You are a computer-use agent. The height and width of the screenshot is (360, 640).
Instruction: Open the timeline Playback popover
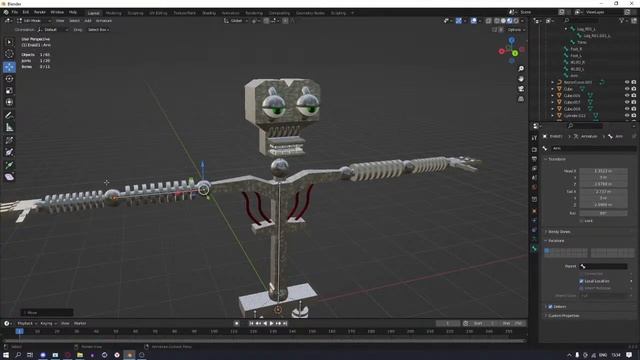coord(27,323)
